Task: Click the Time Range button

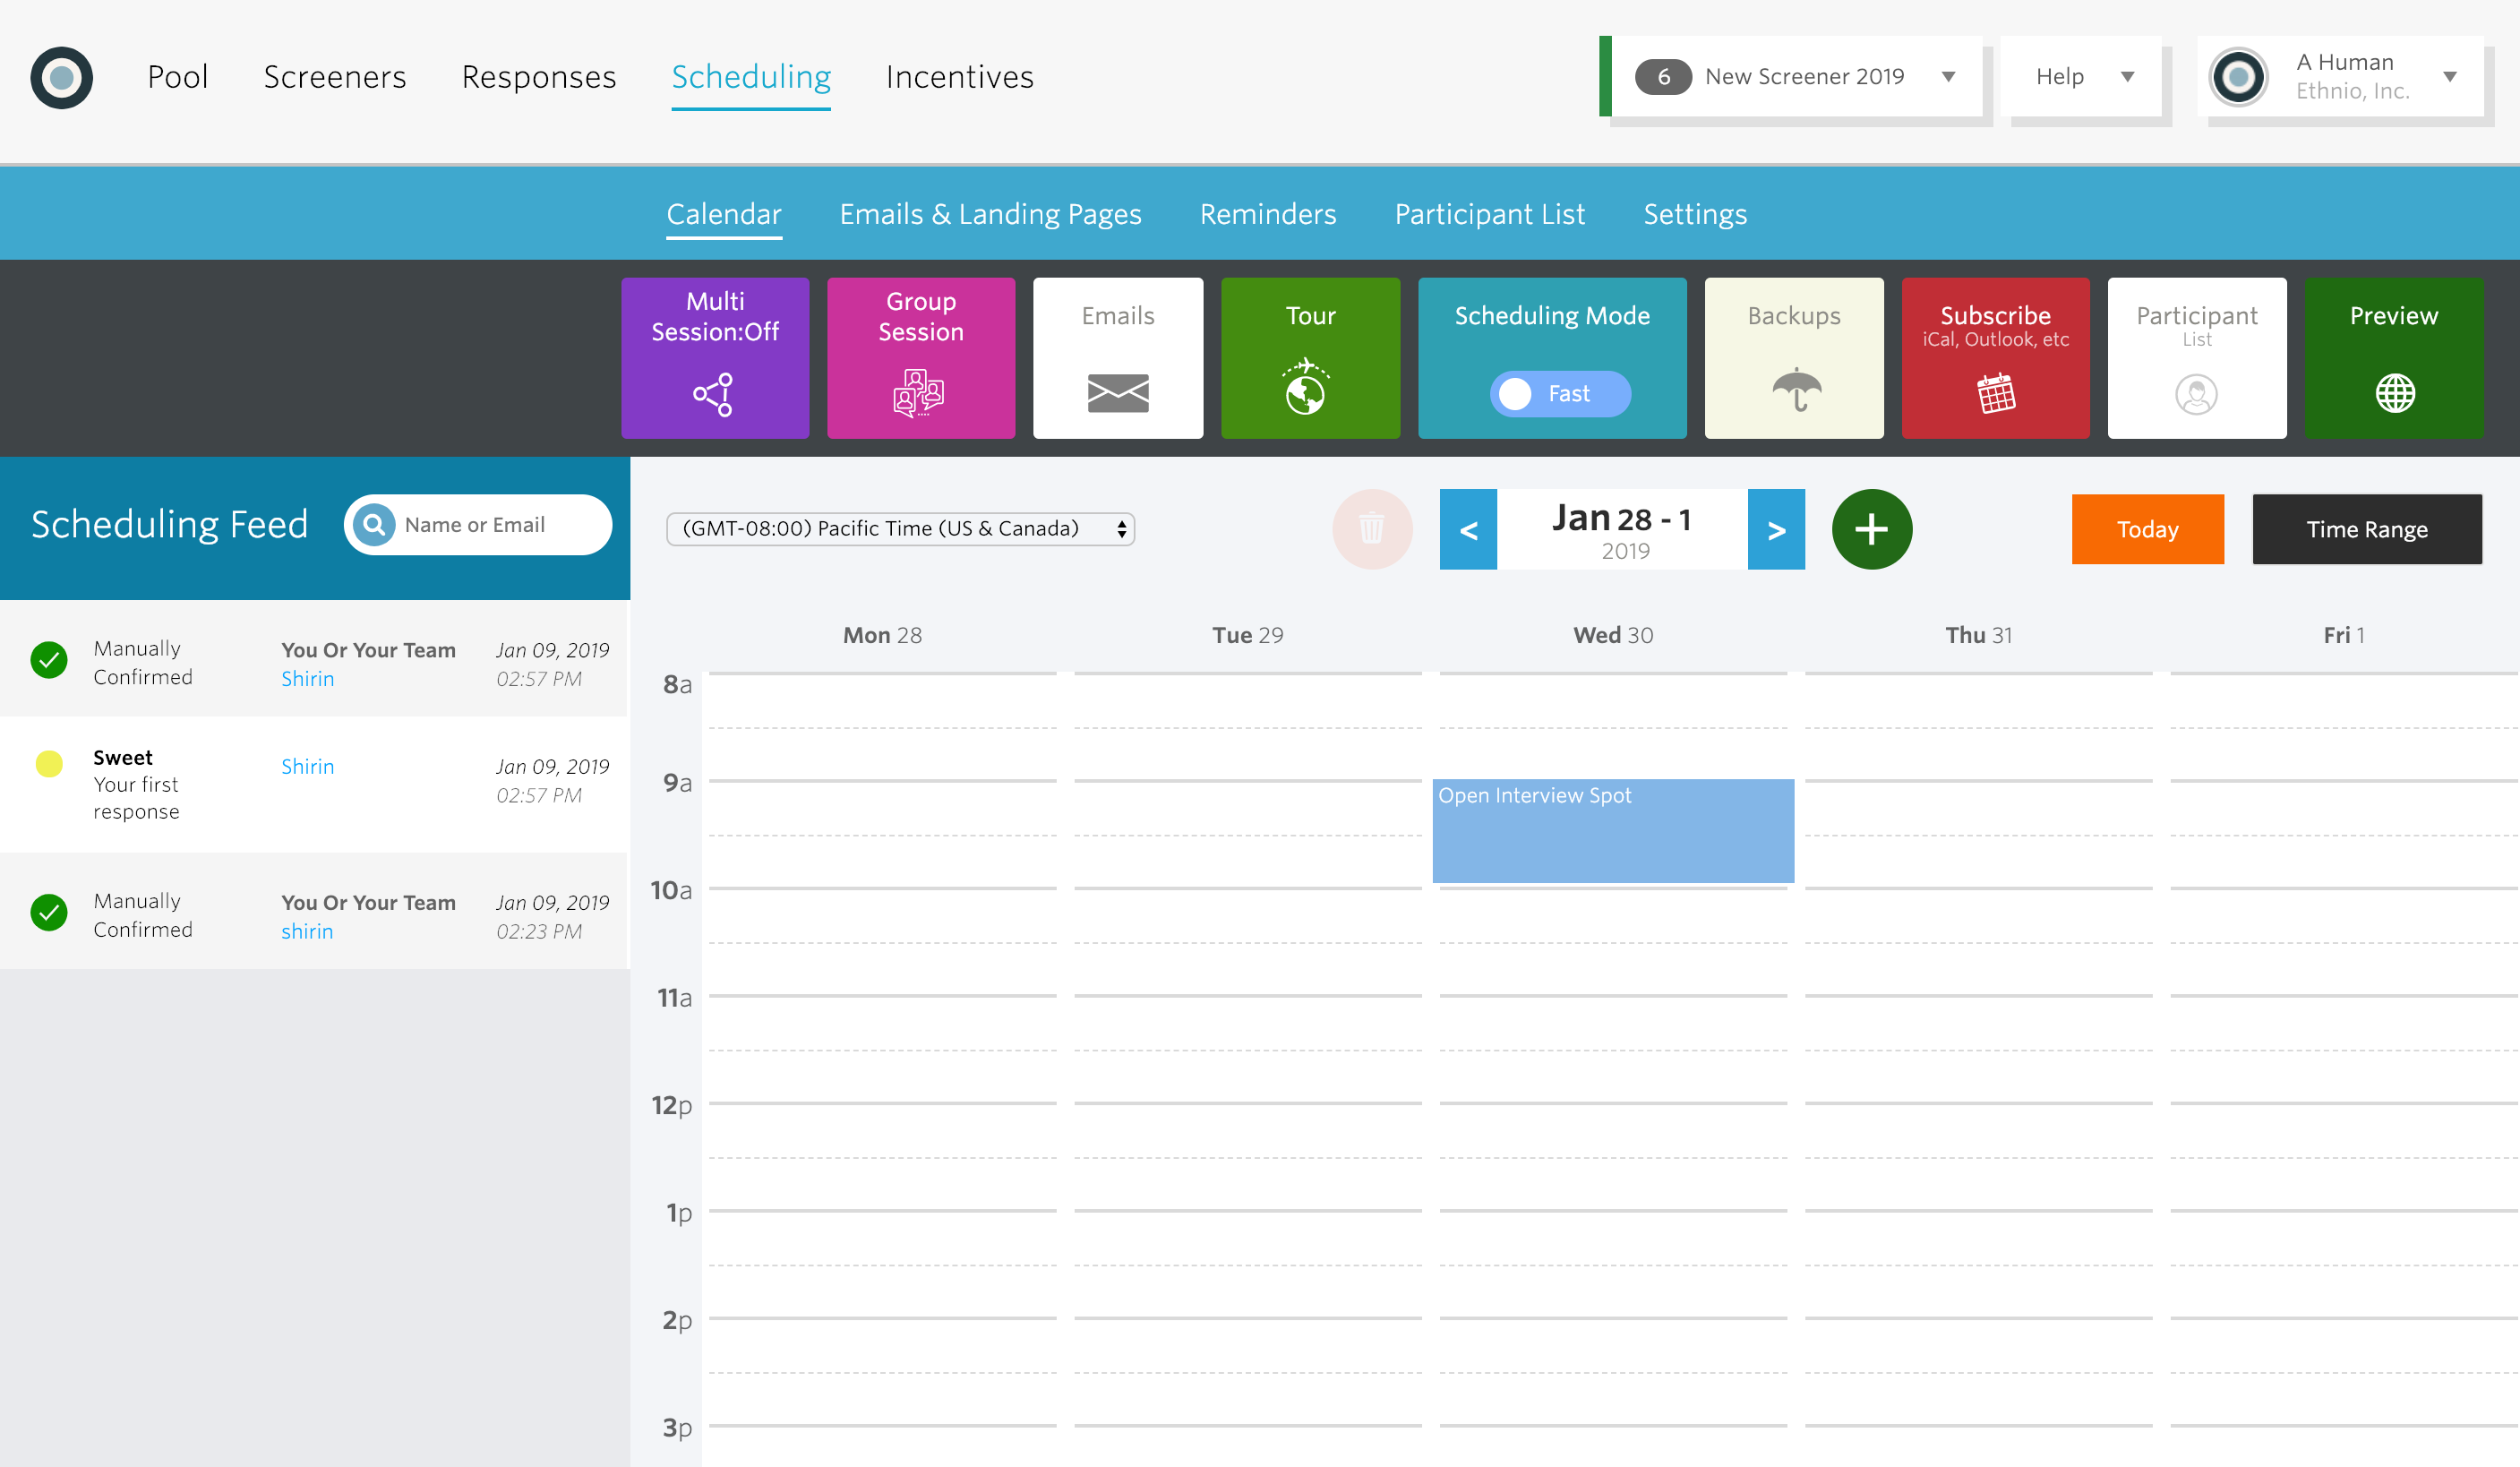Action: 2367,529
